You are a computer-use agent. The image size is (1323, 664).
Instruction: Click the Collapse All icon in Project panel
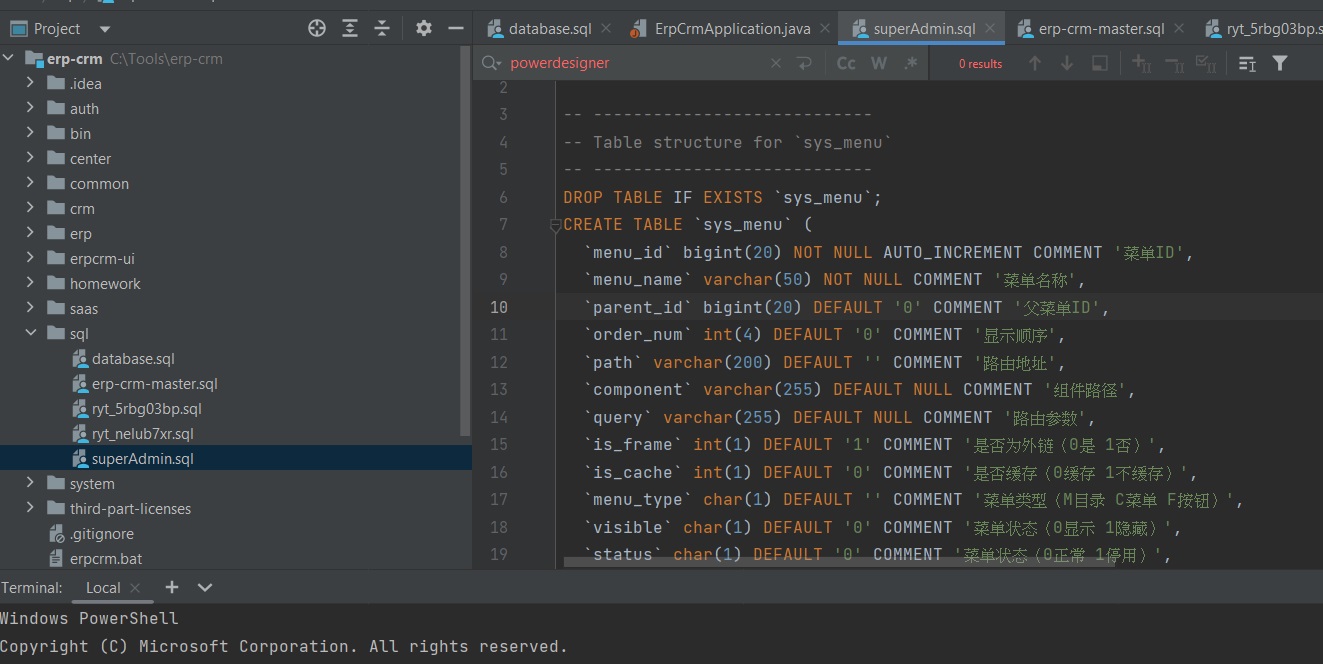click(x=382, y=29)
